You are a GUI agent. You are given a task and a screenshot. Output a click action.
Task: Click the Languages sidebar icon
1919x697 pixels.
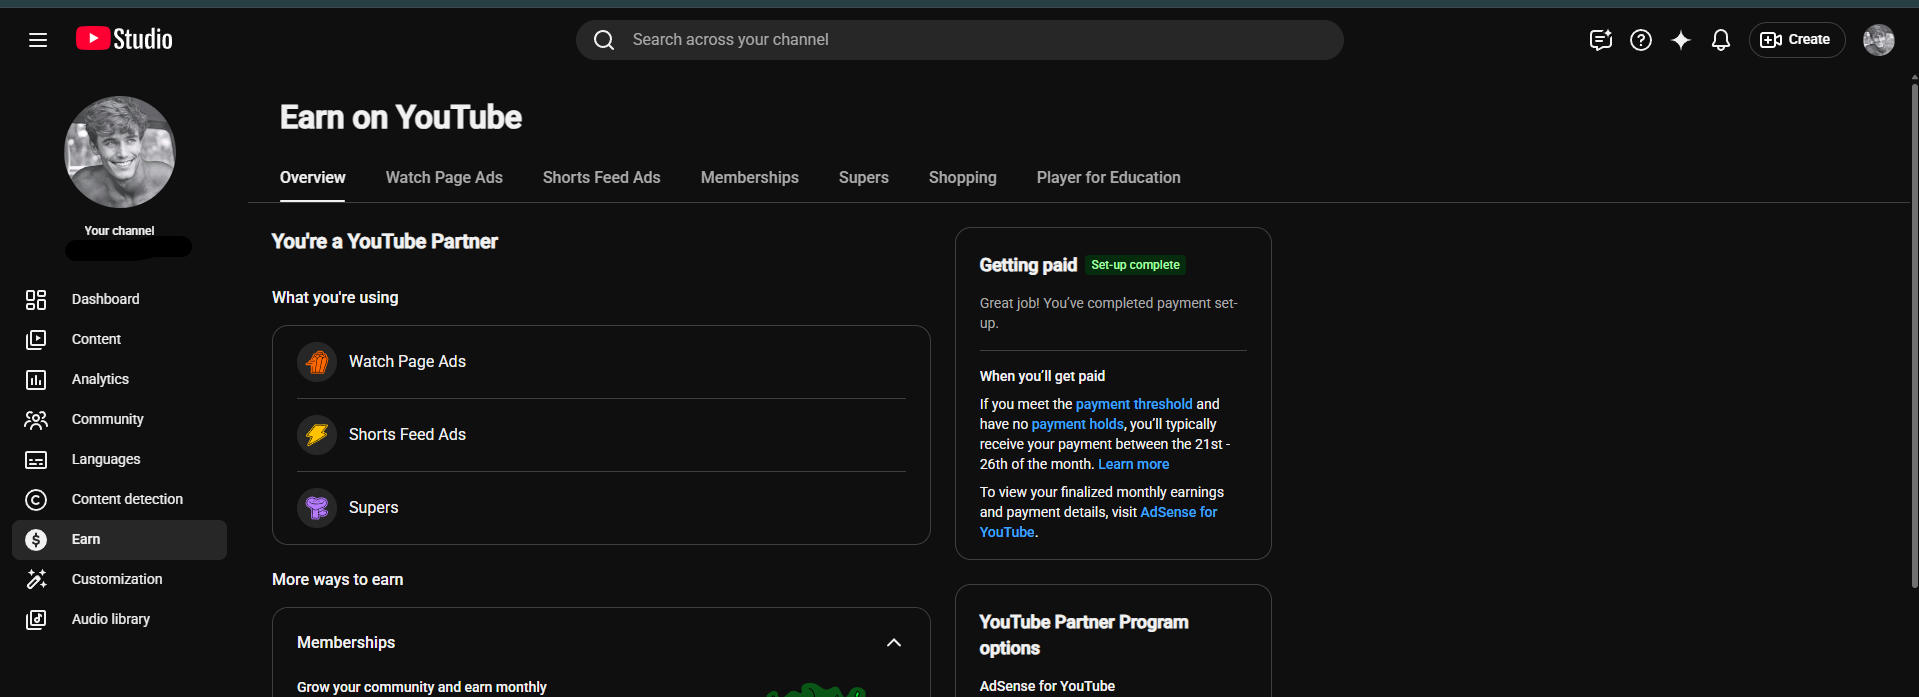[x=36, y=459]
